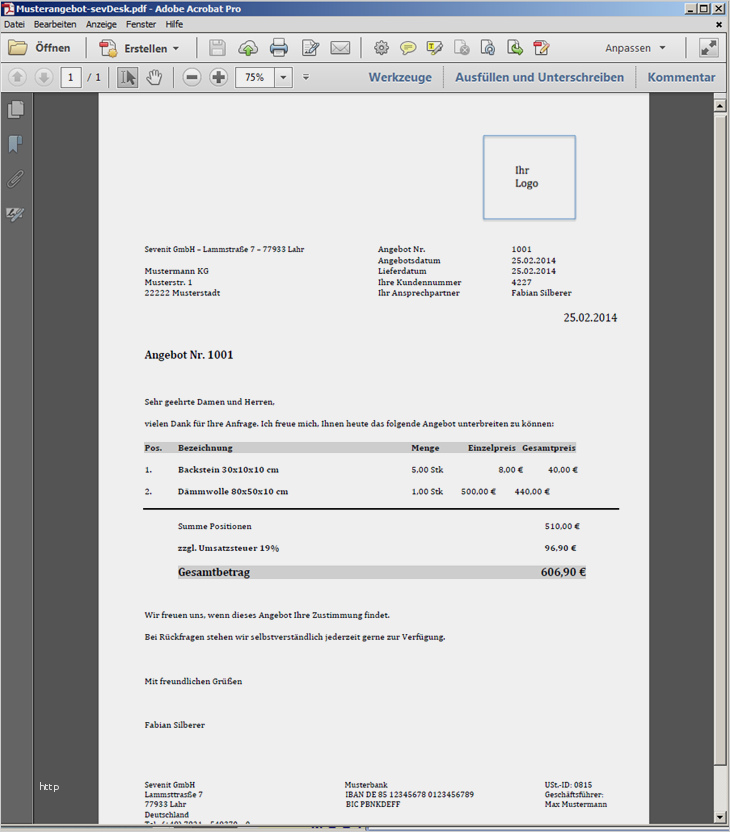Open the Kommentar panel
Image resolution: width=730 pixels, height=832 pixels.
(x=681, y=77)
